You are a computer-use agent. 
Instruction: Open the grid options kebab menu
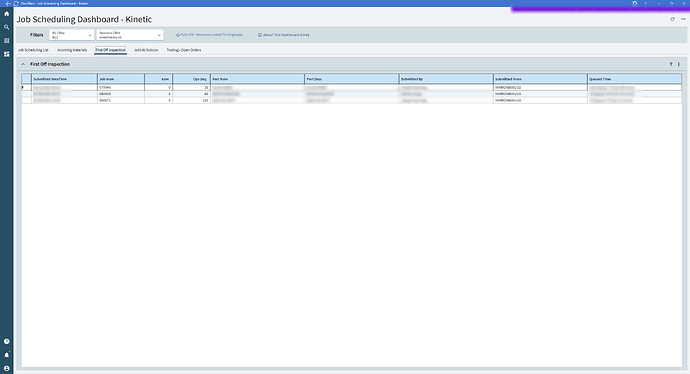point(679,64)
